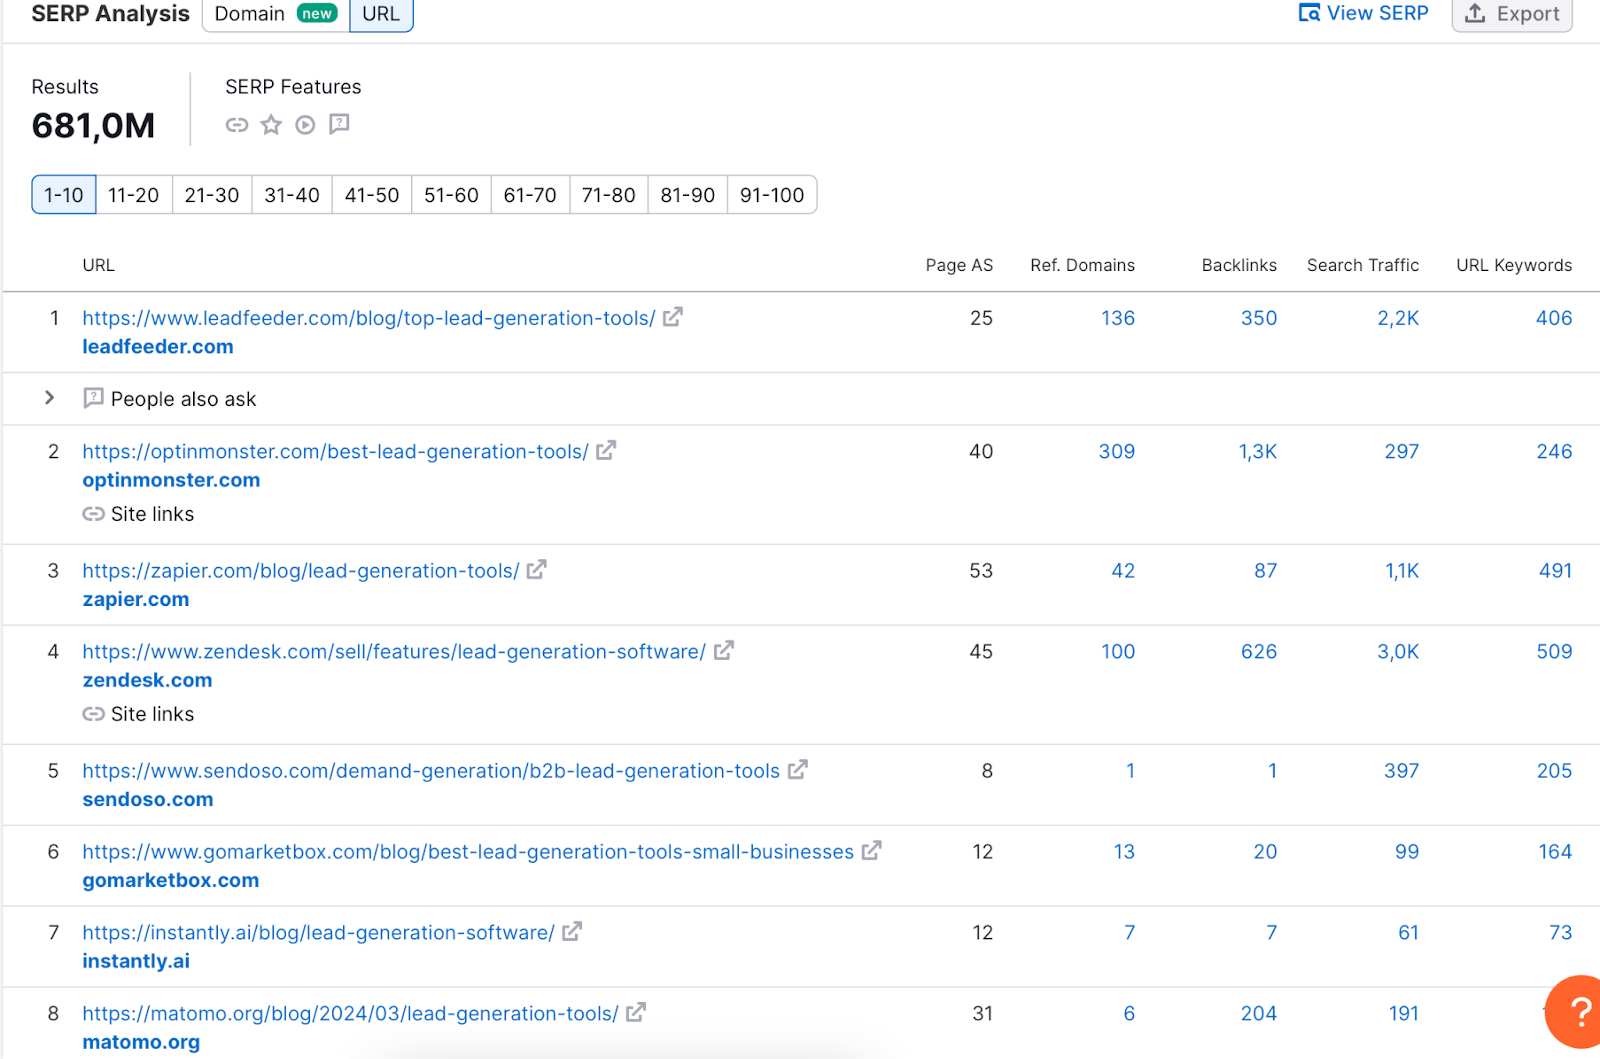Screen dimensions: 1600x1059
Task: Open the gomarketbox.com domain link
Action: (x=171, y=880)
